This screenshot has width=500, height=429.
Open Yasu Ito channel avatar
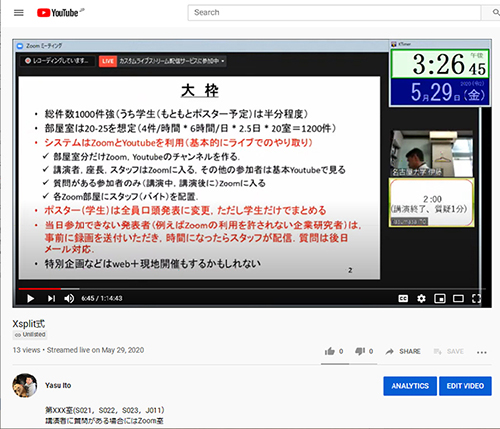pyautogui.click(x=25, y=385)
